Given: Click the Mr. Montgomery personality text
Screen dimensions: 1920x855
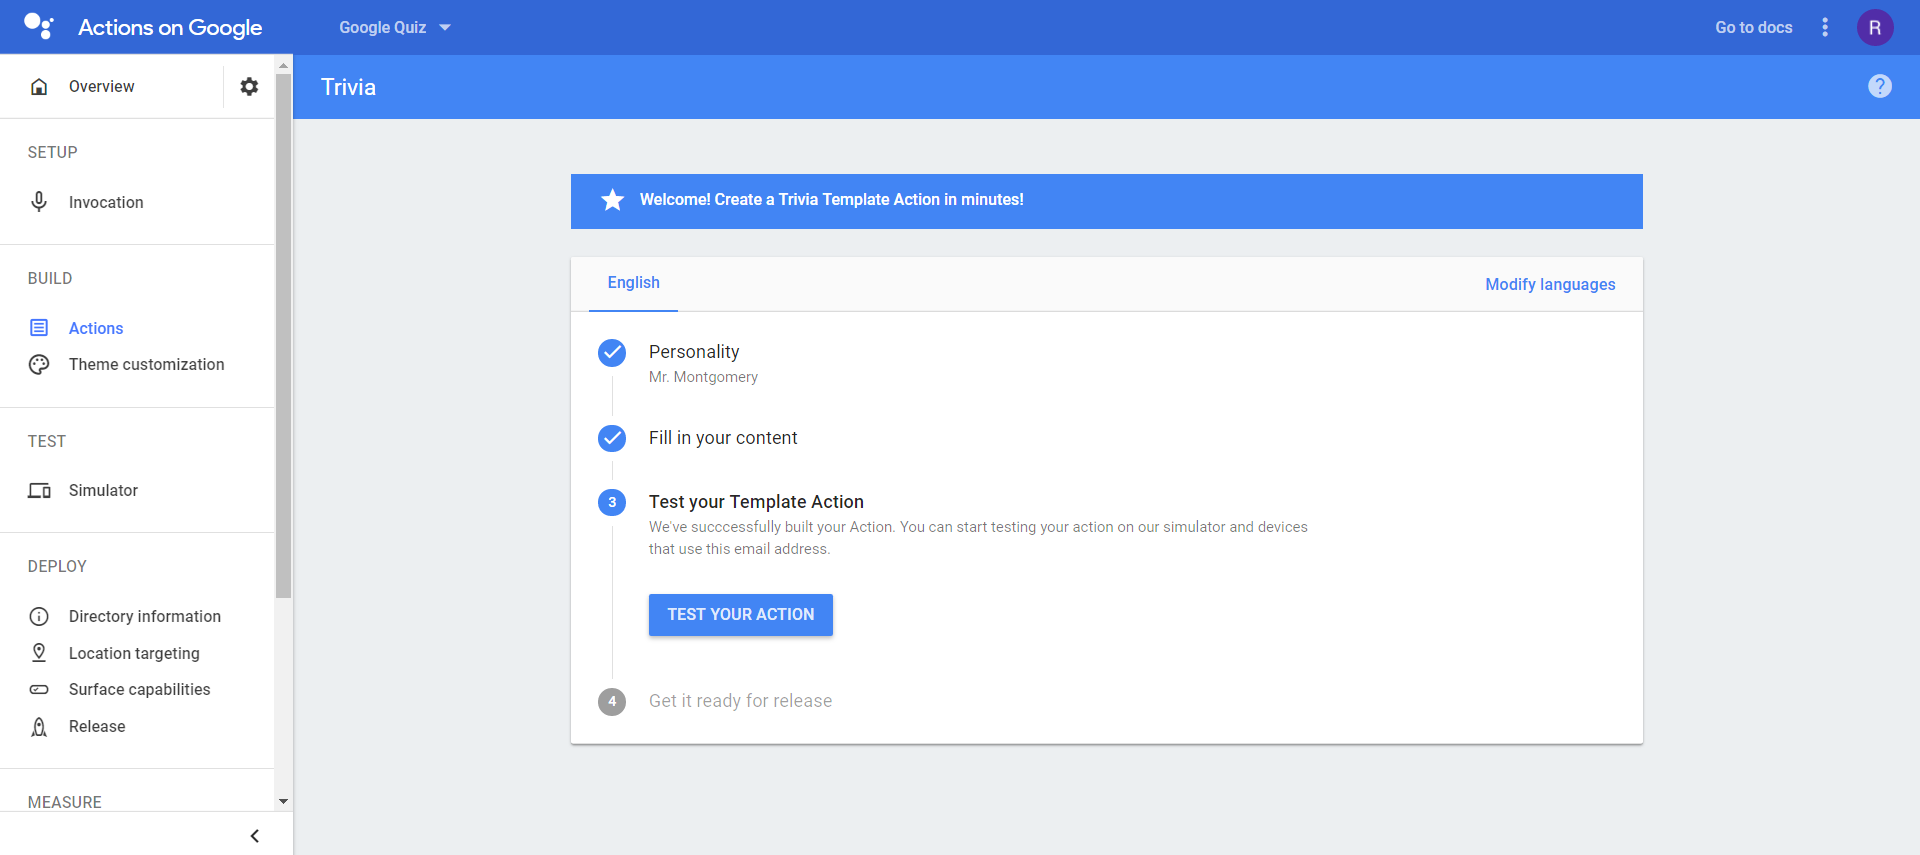Looking at the screenshot, I should click(703, 377).
